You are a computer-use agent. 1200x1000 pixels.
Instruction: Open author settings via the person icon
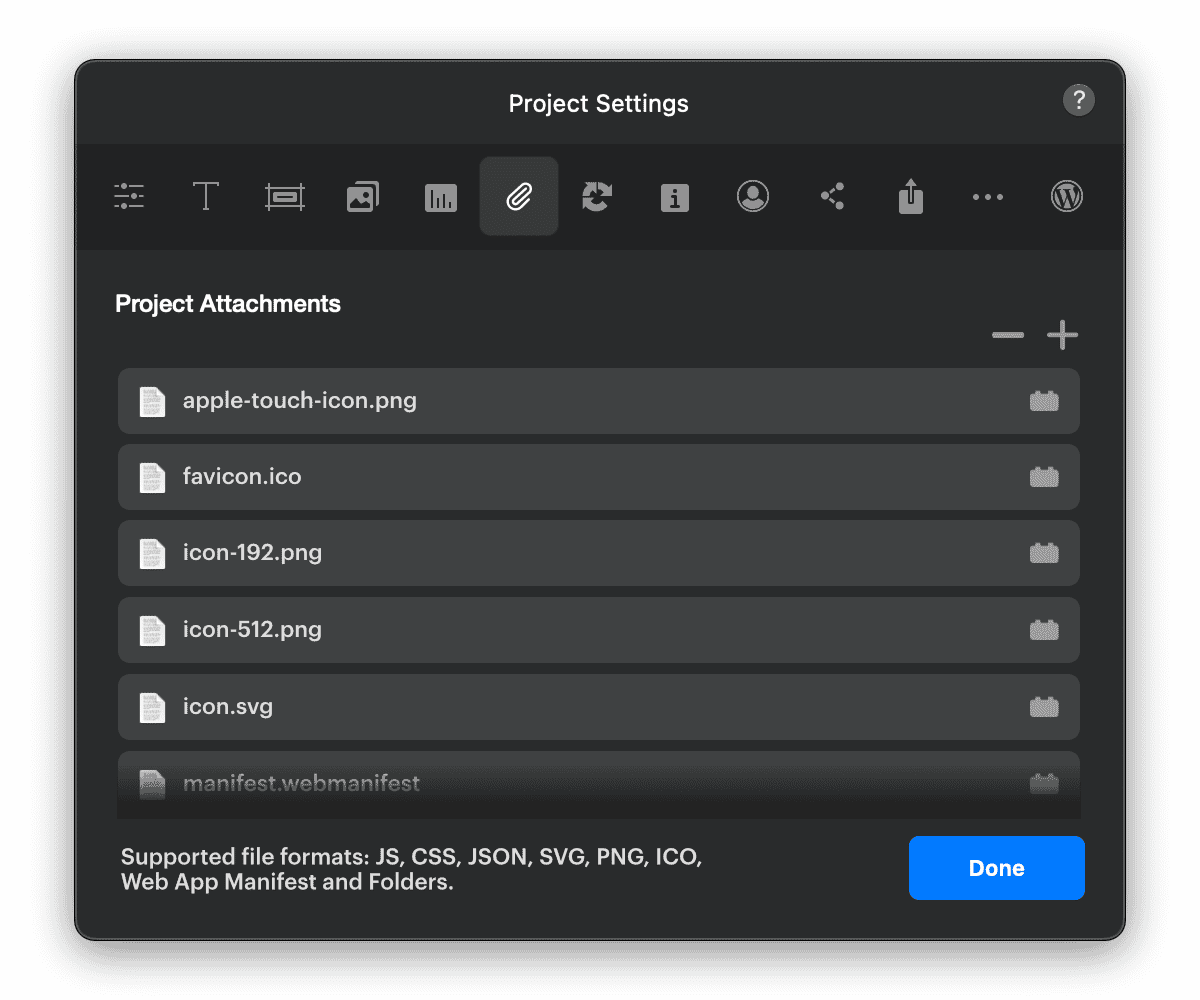pos(752,196)
